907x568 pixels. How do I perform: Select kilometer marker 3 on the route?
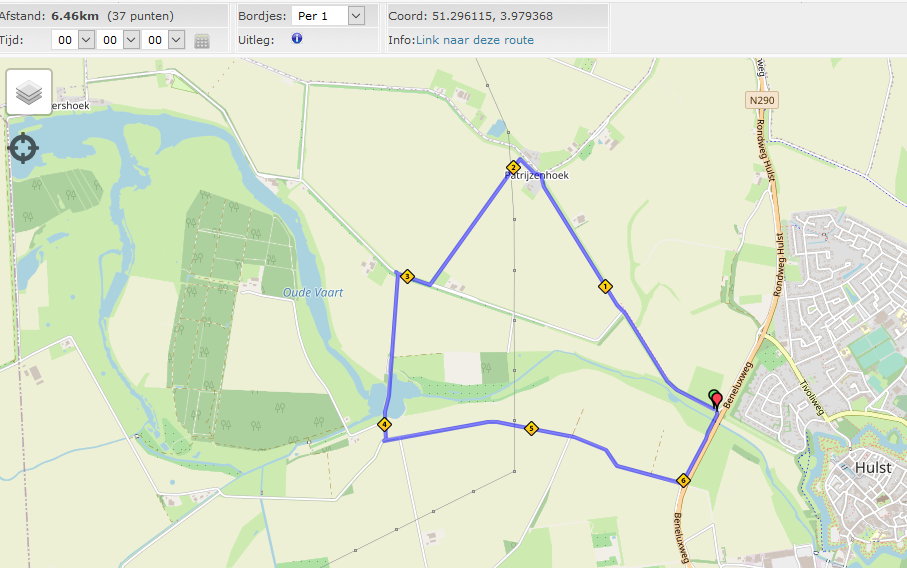407,276
